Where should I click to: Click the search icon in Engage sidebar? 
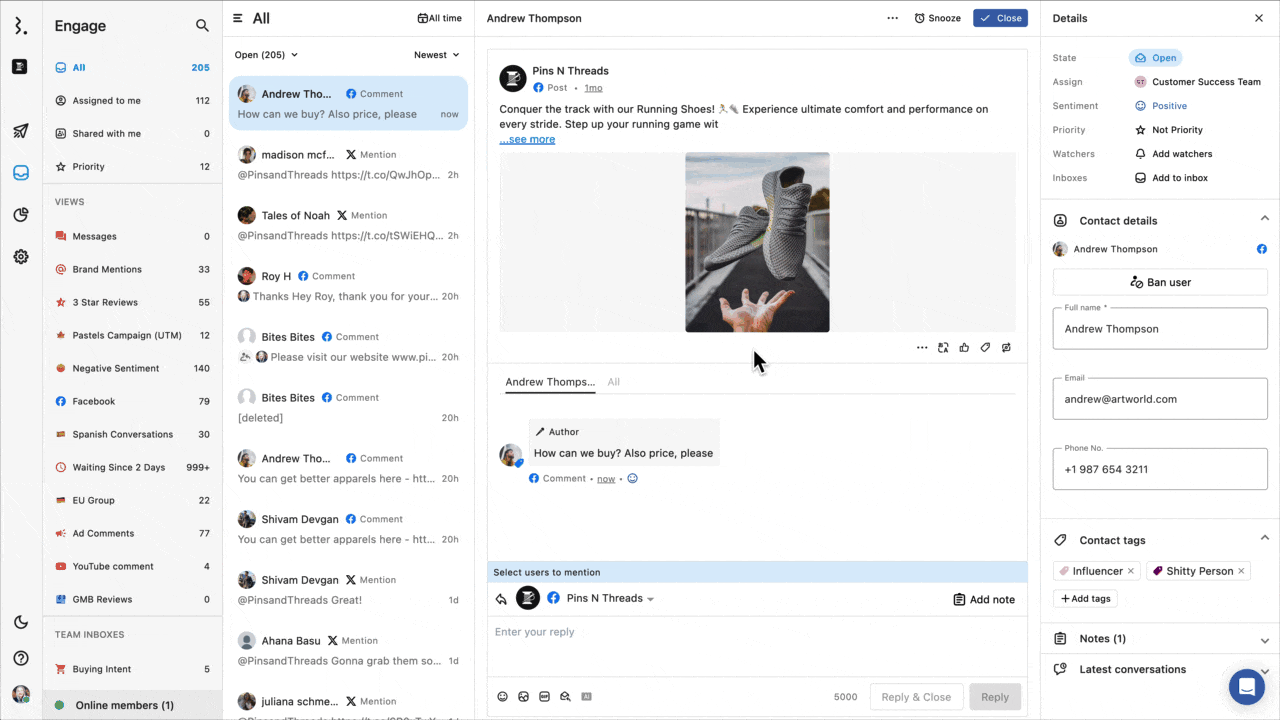click(202, 26)
